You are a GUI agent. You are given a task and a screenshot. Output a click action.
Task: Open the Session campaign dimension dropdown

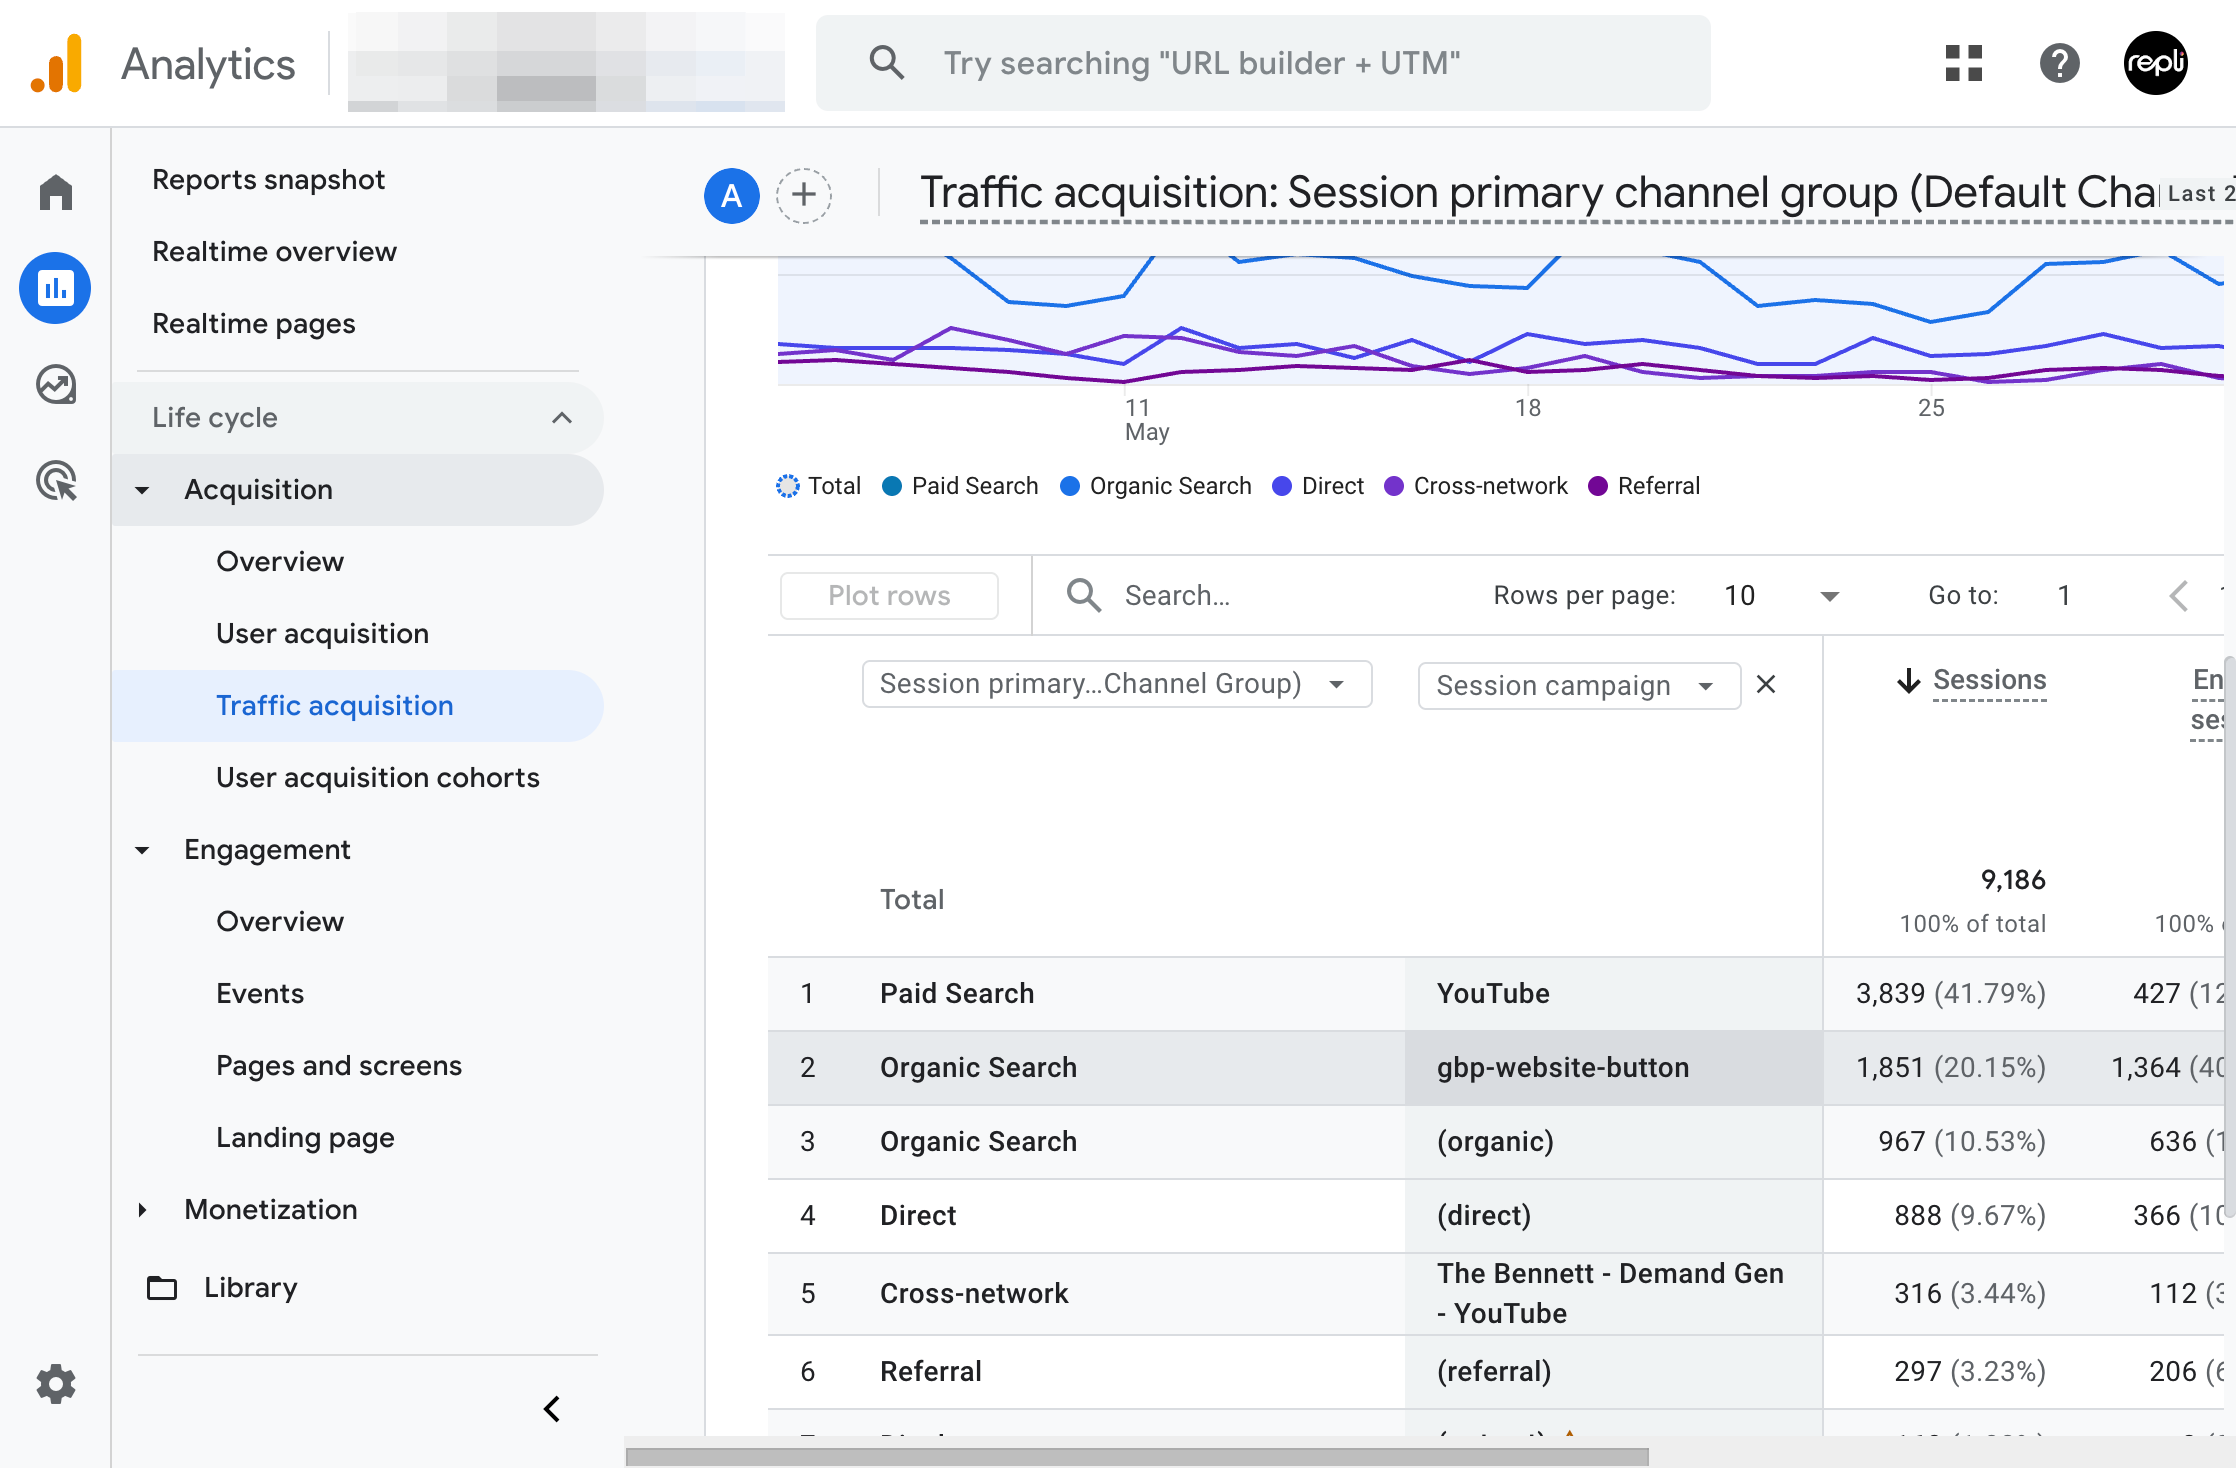1579,685
